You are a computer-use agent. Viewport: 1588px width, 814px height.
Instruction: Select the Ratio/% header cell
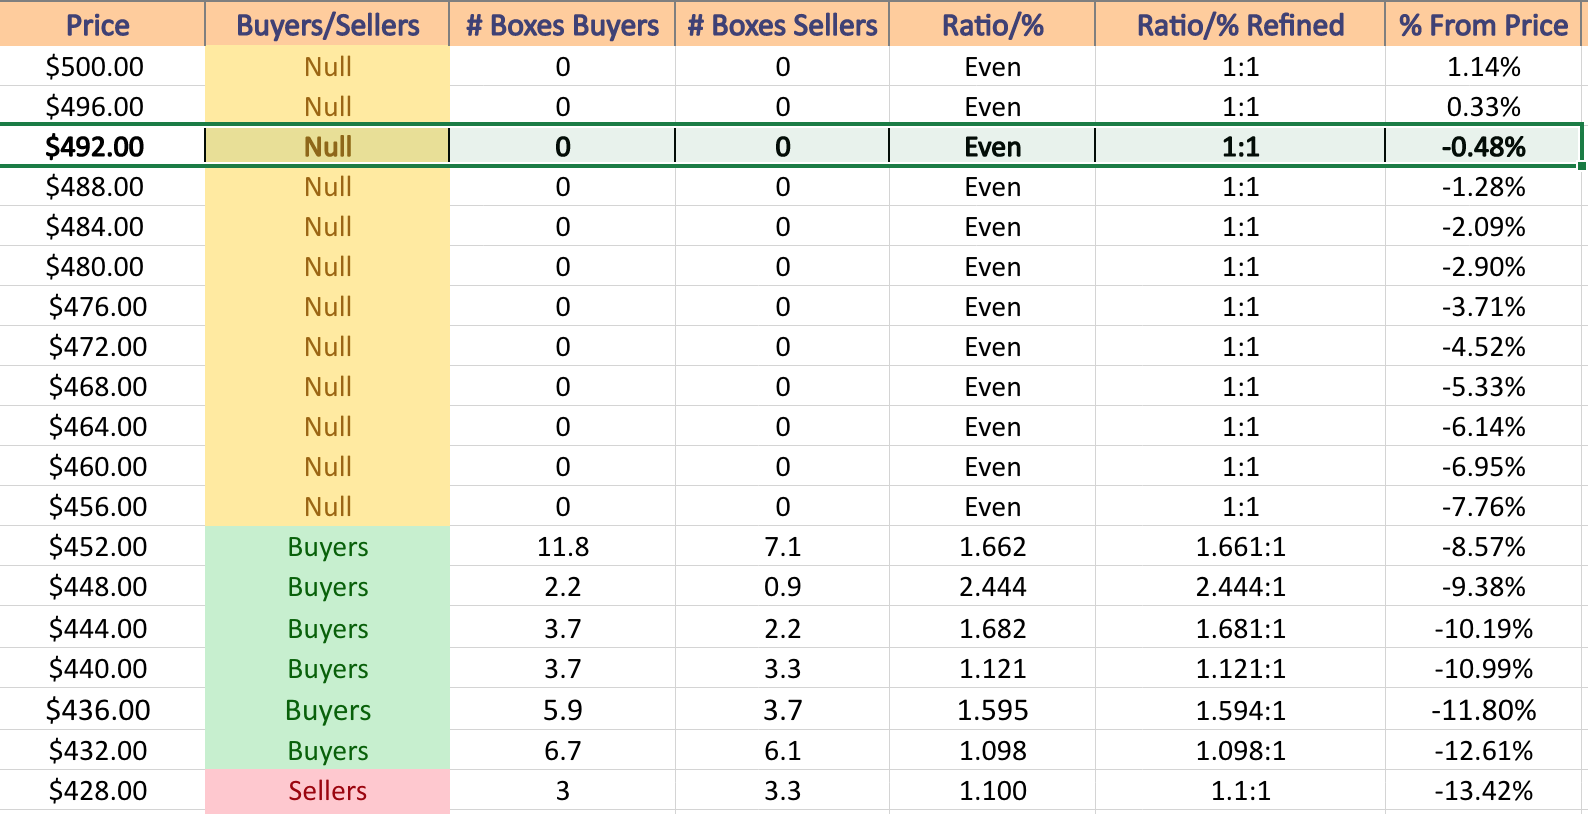(992, 24)
